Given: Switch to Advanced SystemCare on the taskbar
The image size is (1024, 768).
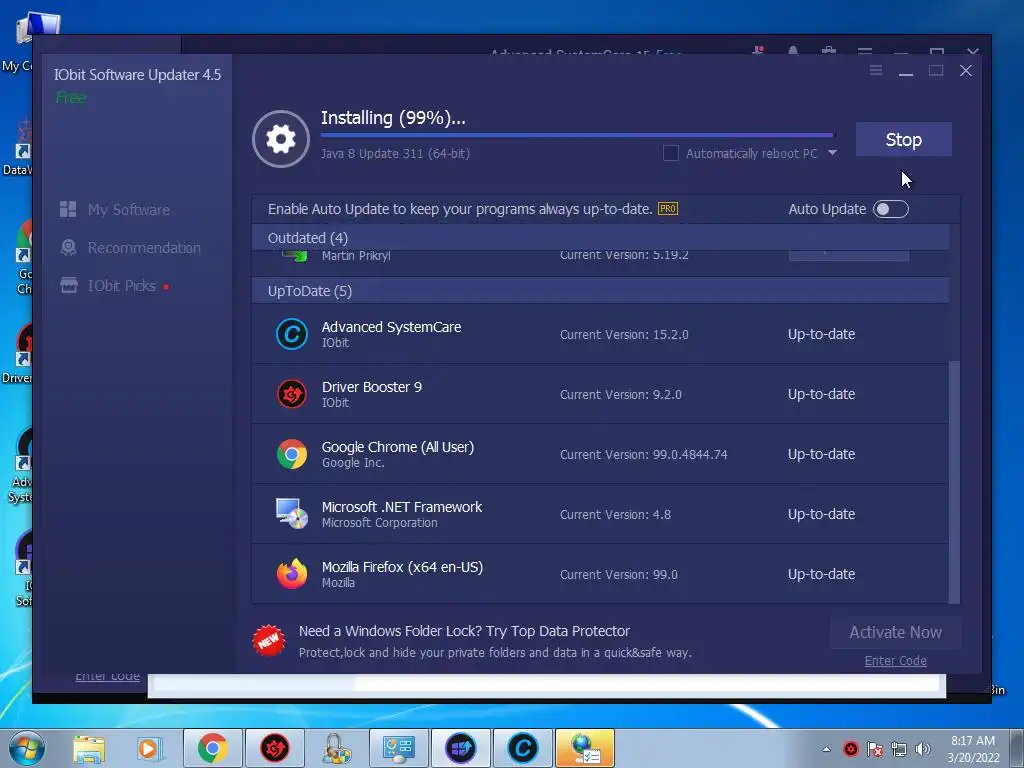Looking at the screenshot, I should click(x=522, y=748).
